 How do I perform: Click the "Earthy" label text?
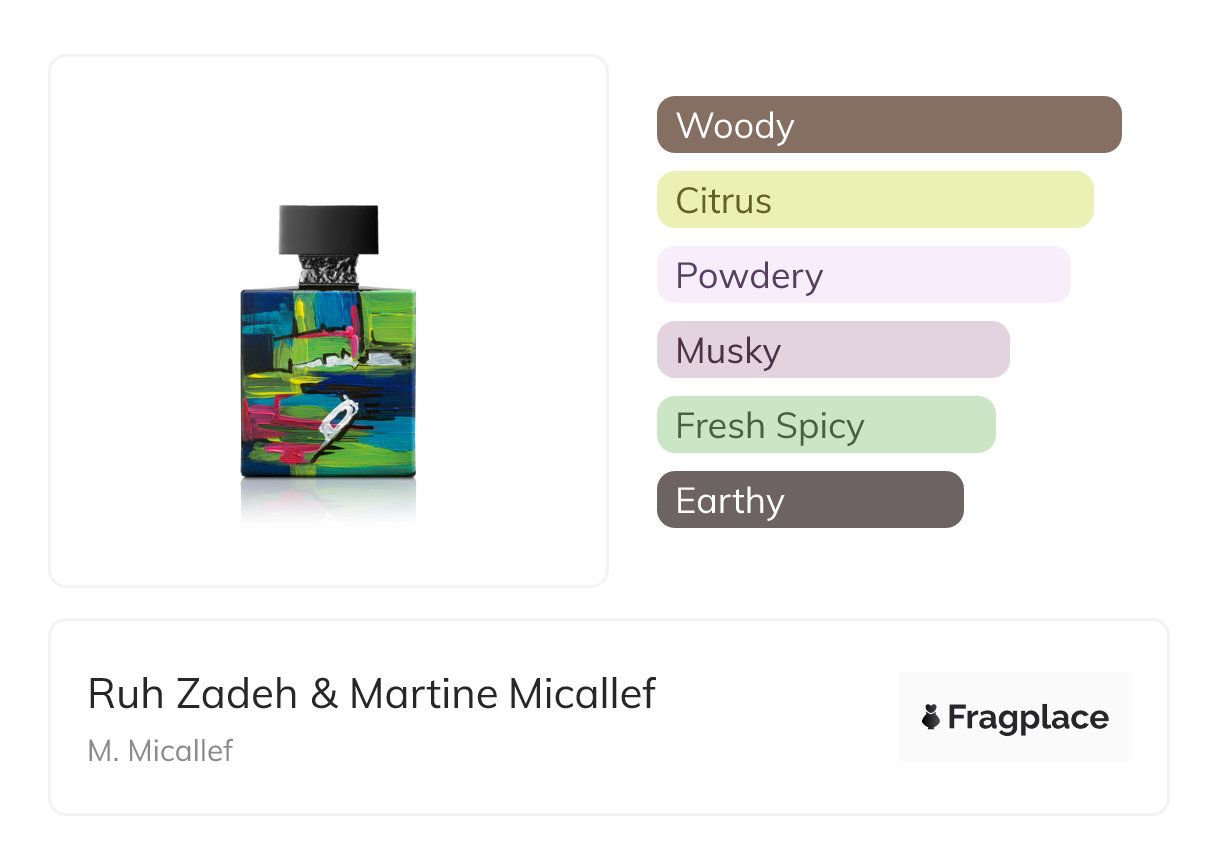(x=730, y=501)
